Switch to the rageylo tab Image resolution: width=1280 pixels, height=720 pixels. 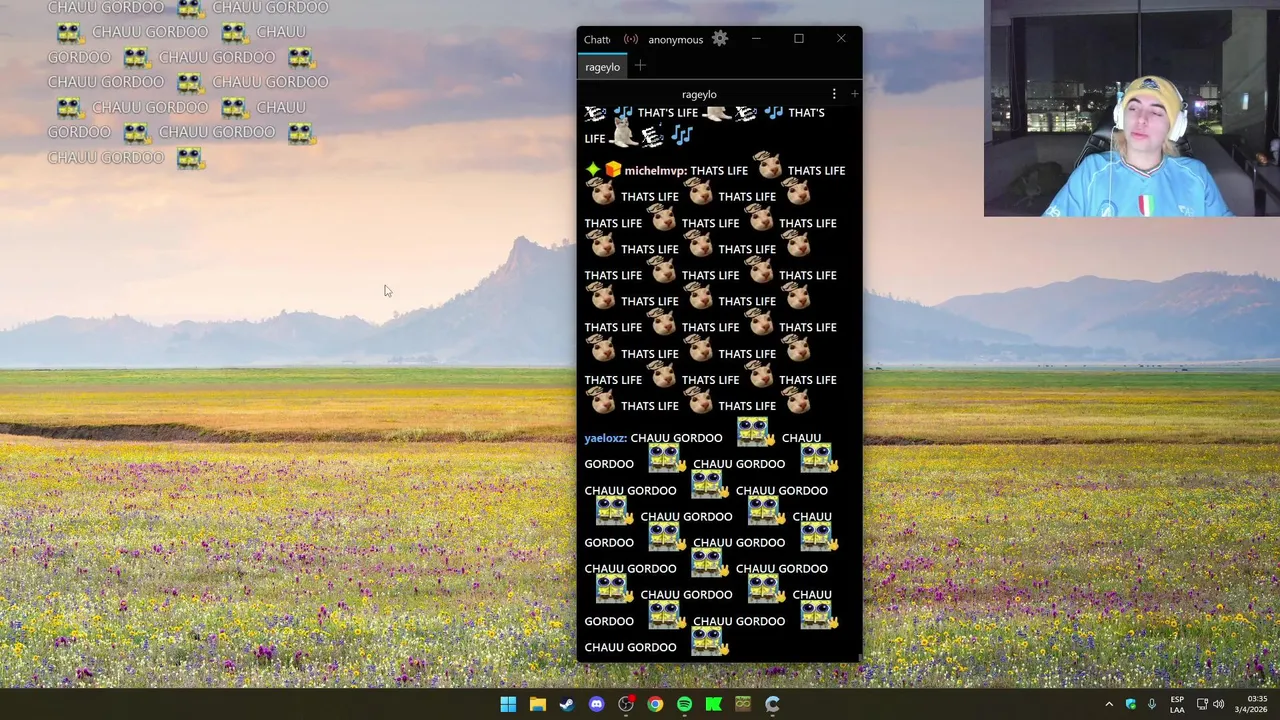[x=603, y=67]
